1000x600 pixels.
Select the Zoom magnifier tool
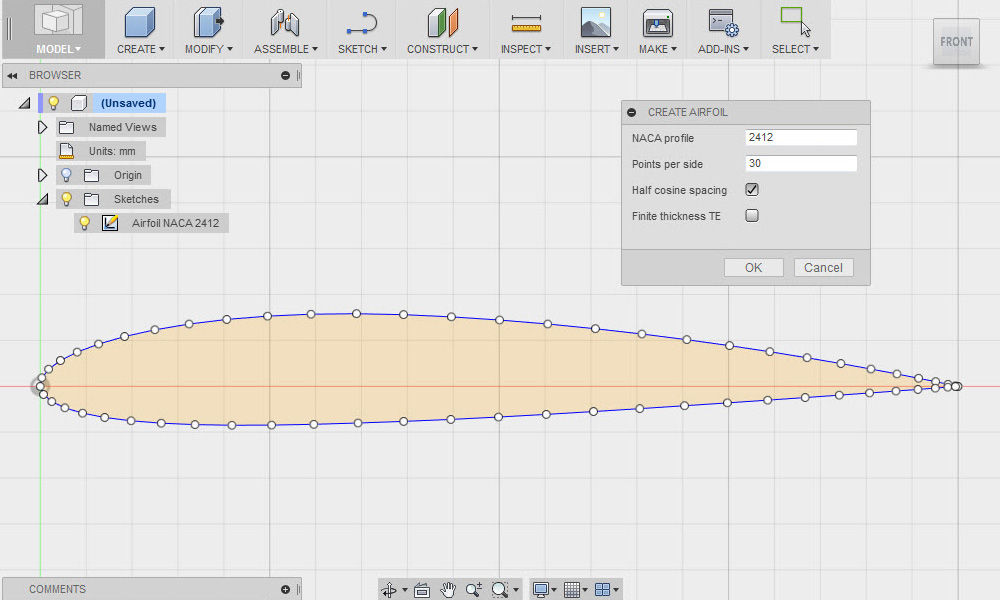tap(473, 590)
